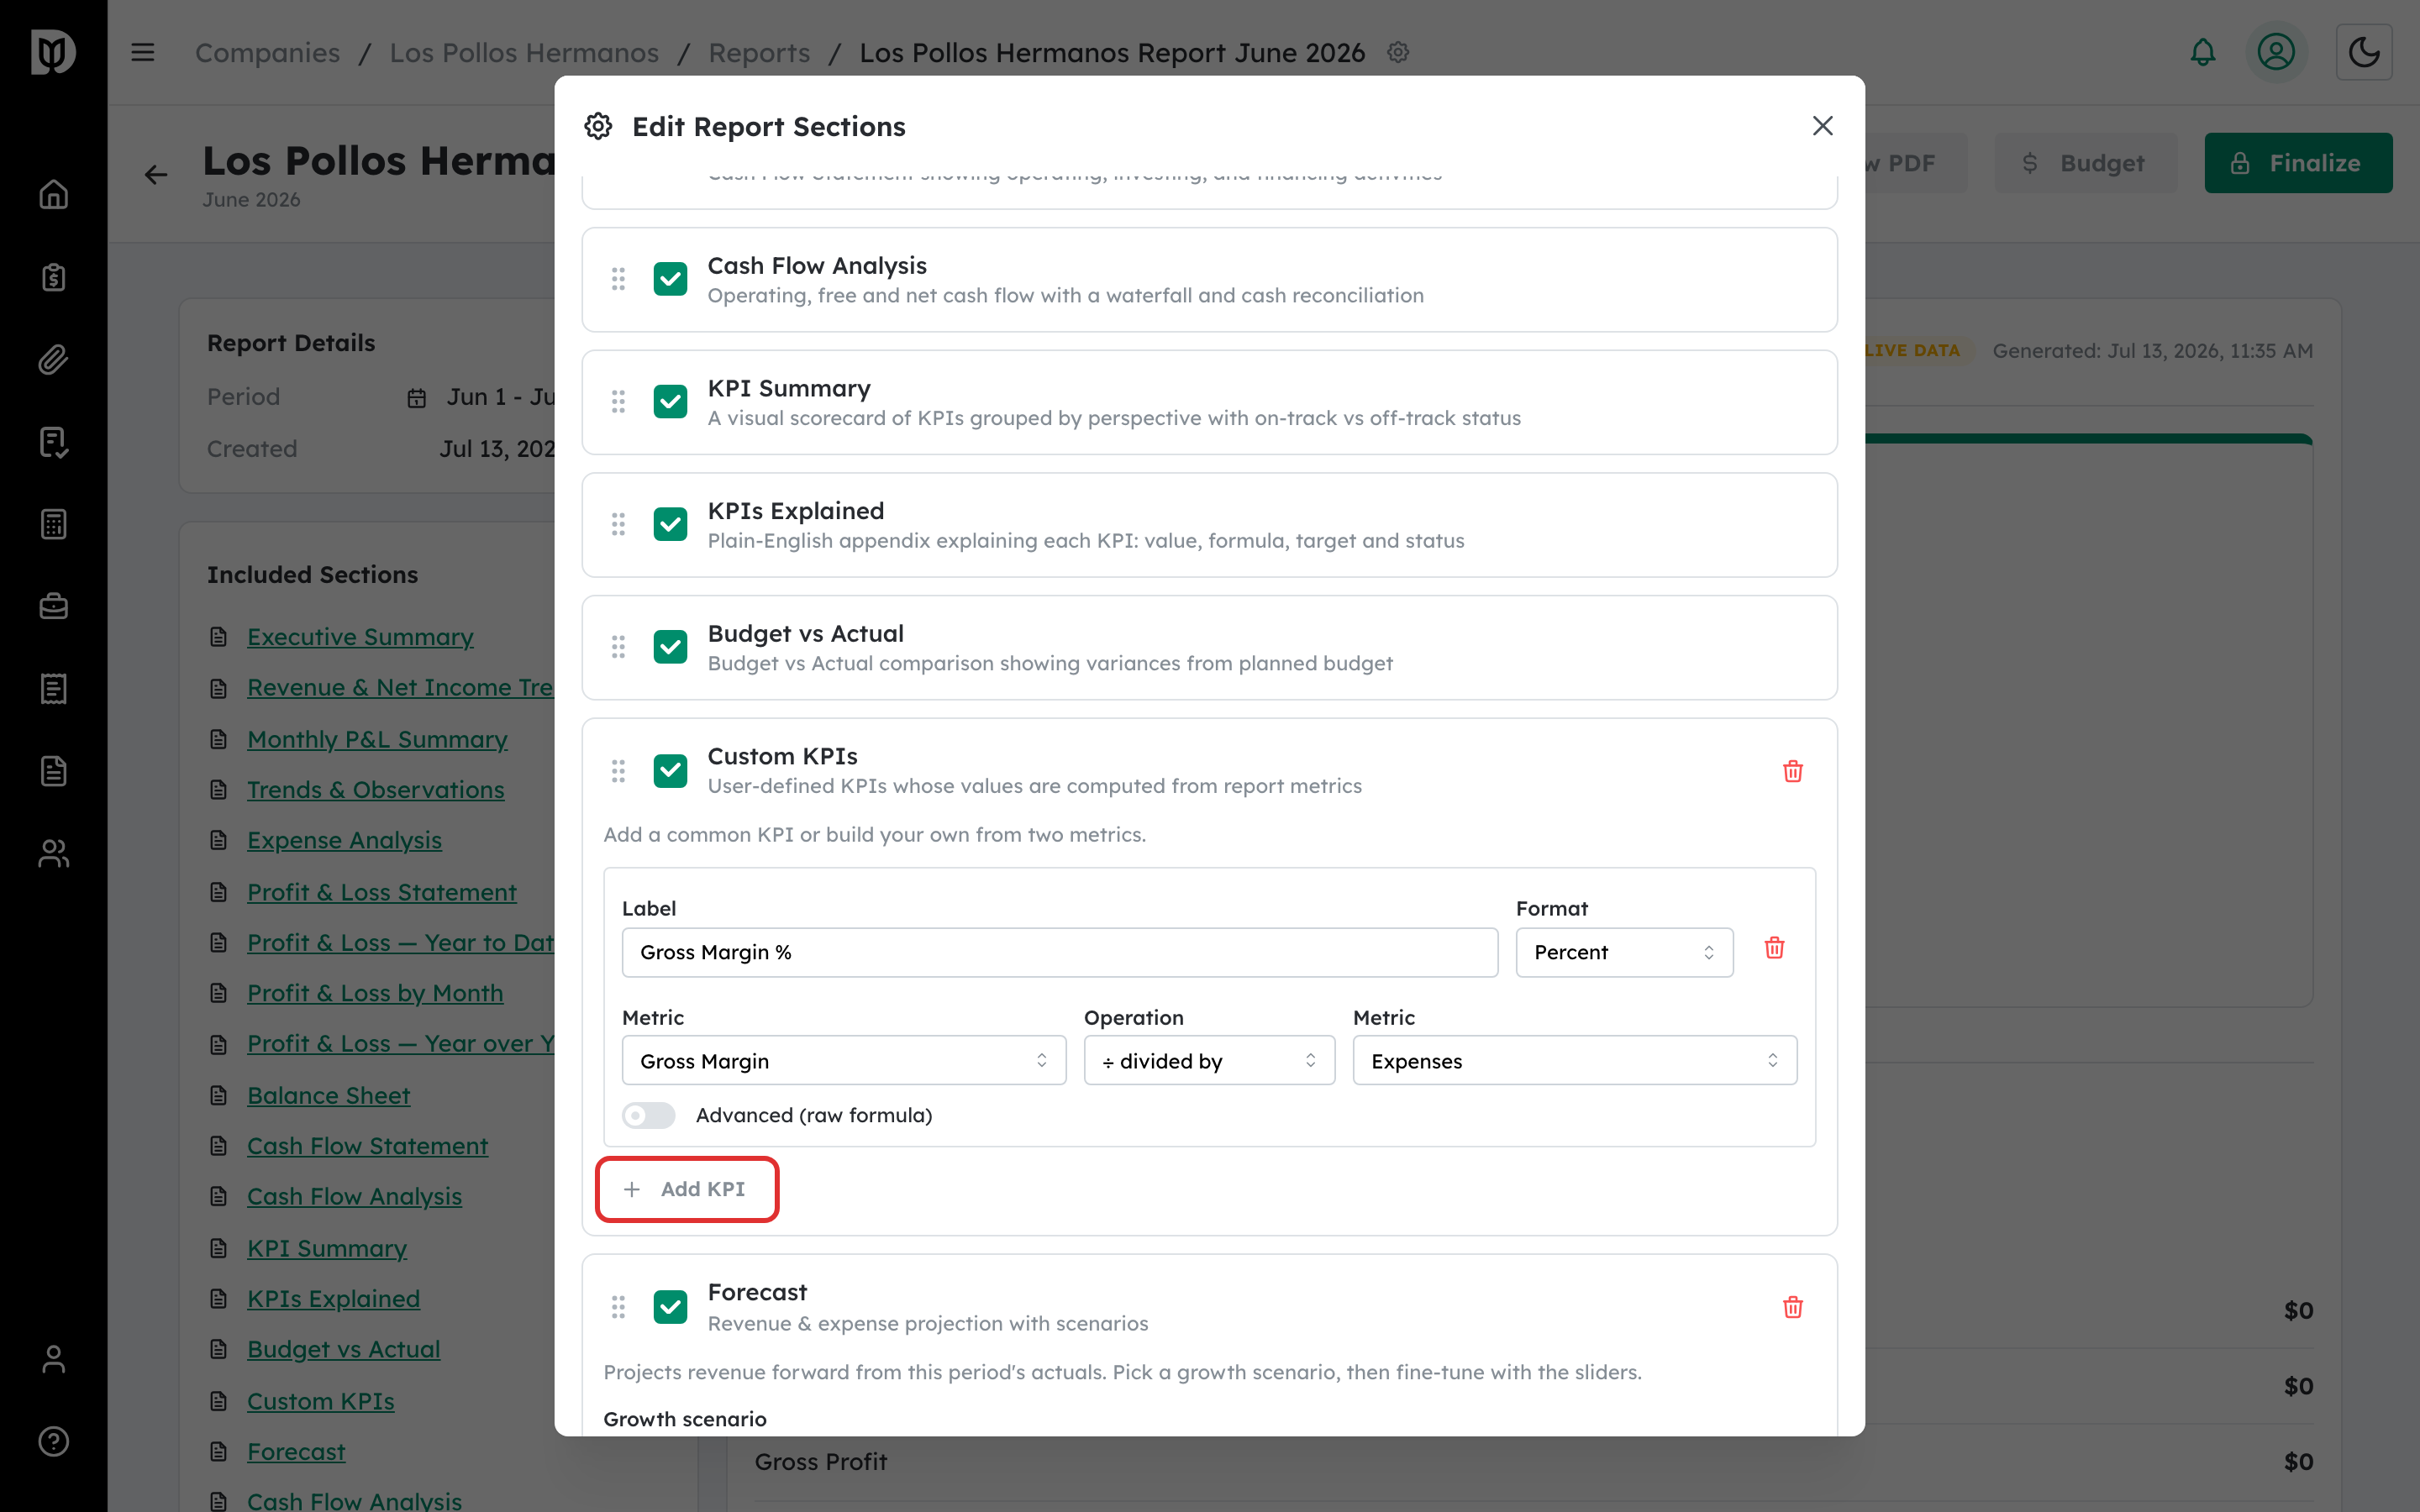Screen dimensions: 2420x1512
Task: Open the users group sidebar icon
Action: tap(54, 853)
